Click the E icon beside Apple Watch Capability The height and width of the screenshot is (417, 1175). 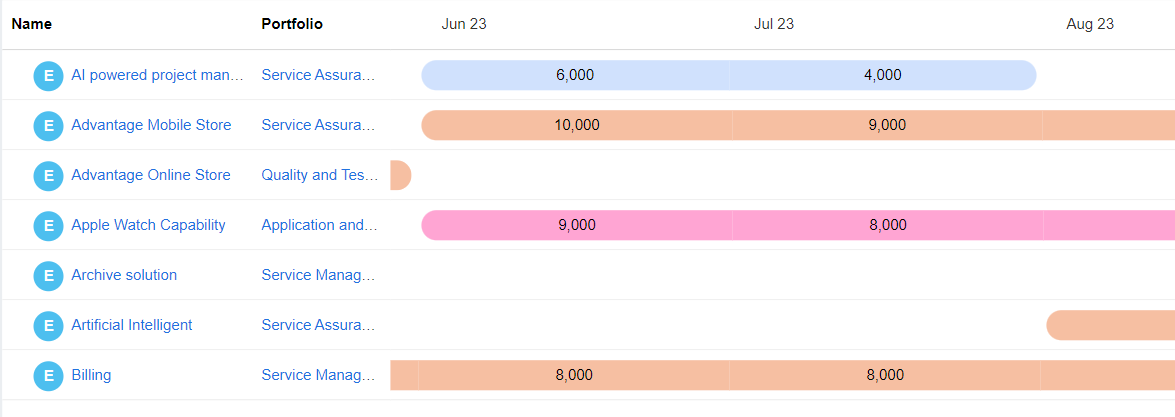pyautogui.click(x=48, y=225)
